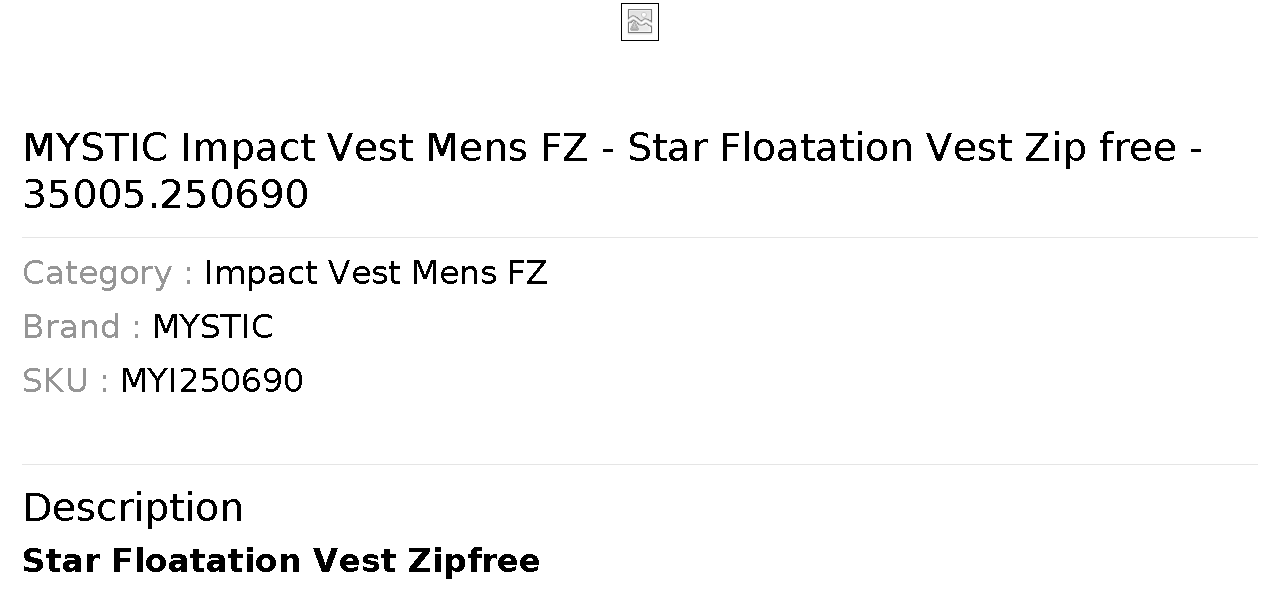Click the gray SKU label
Screen dimensions: 1280x608
(65, 381)
